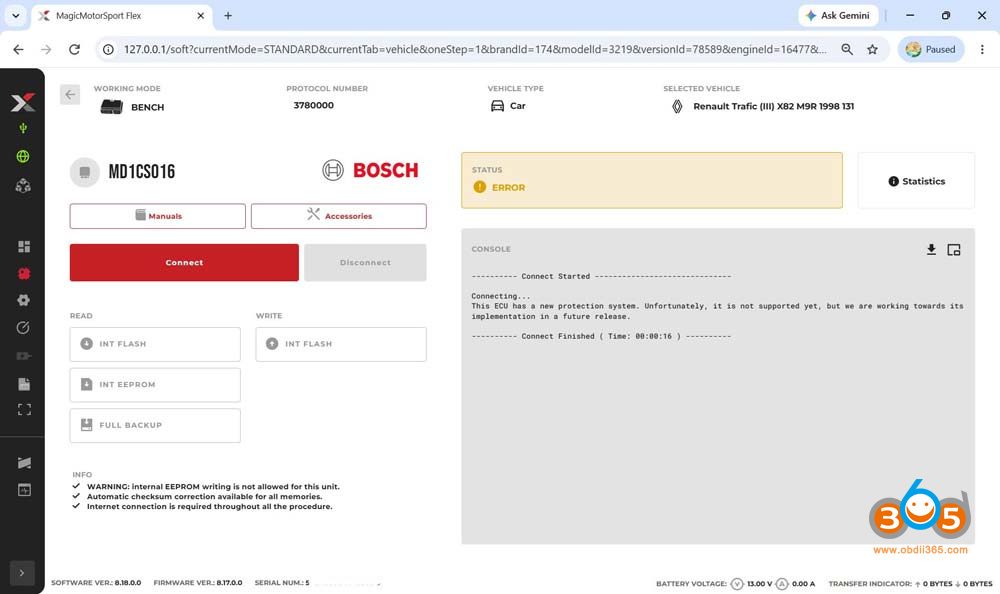Open the browser tab list dropdown
1000x594 pixels.
coord(15,15)
